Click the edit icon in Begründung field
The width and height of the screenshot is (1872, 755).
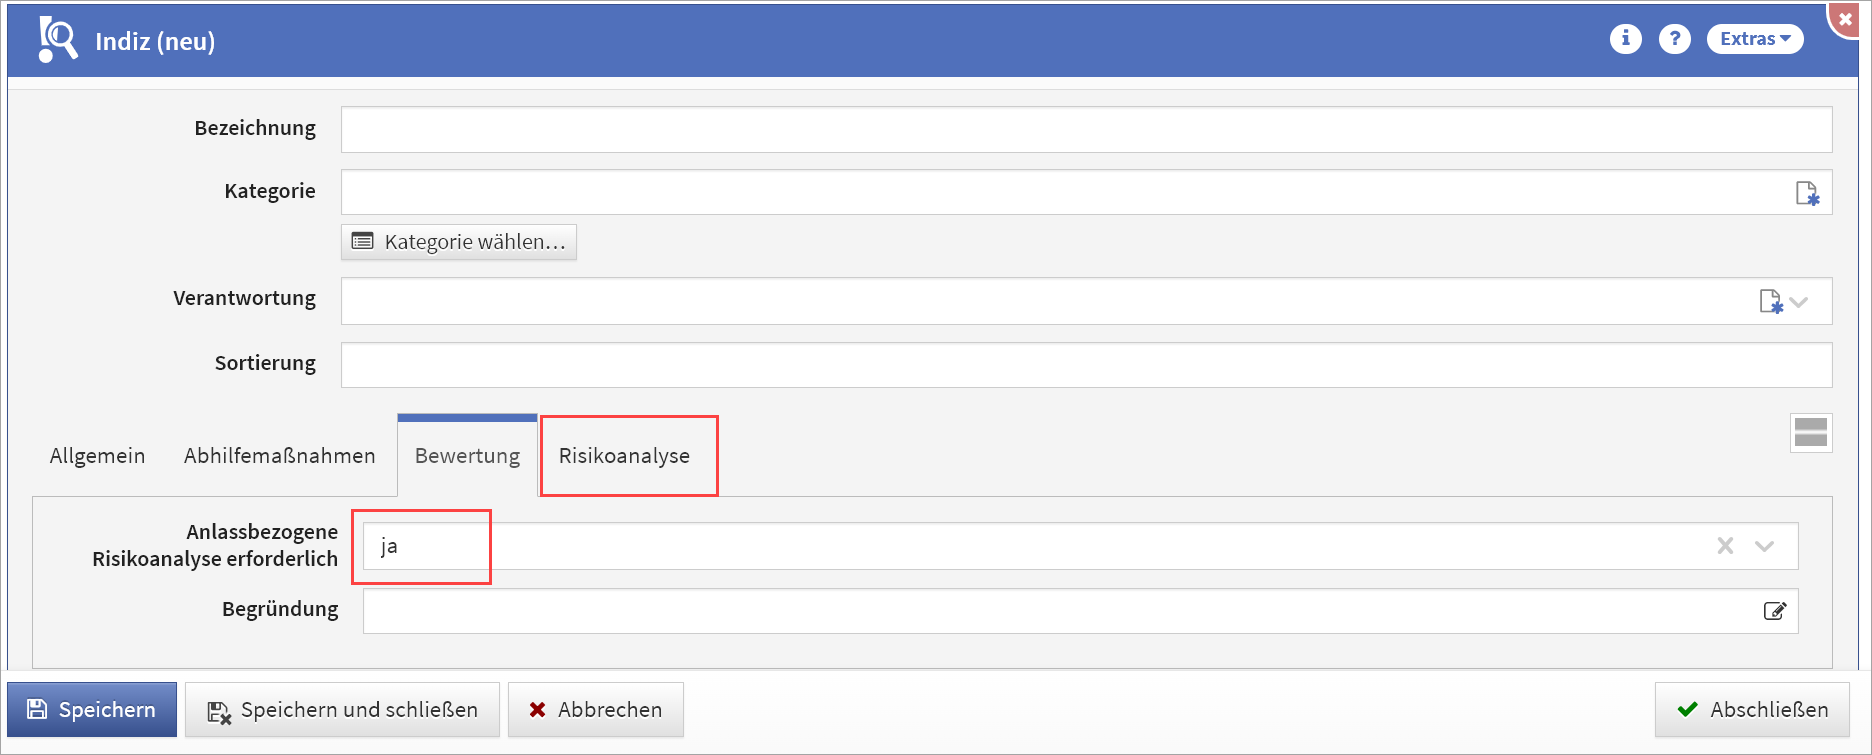[1774, 611]
